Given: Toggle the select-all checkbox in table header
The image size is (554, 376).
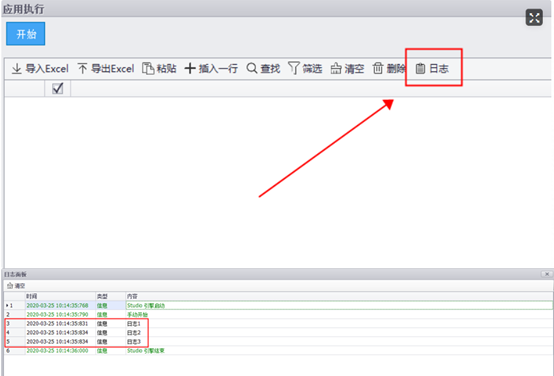Looking at the screenshot, I should pyautogui.click(x=58, y=88).
